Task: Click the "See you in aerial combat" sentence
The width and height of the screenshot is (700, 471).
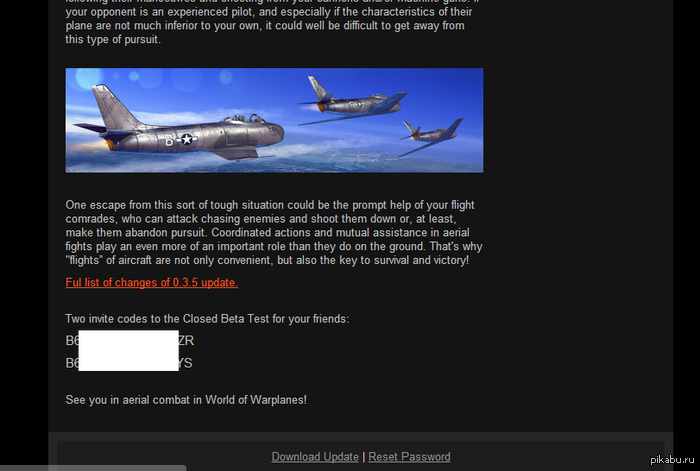Action: click(x=186, y=400)
